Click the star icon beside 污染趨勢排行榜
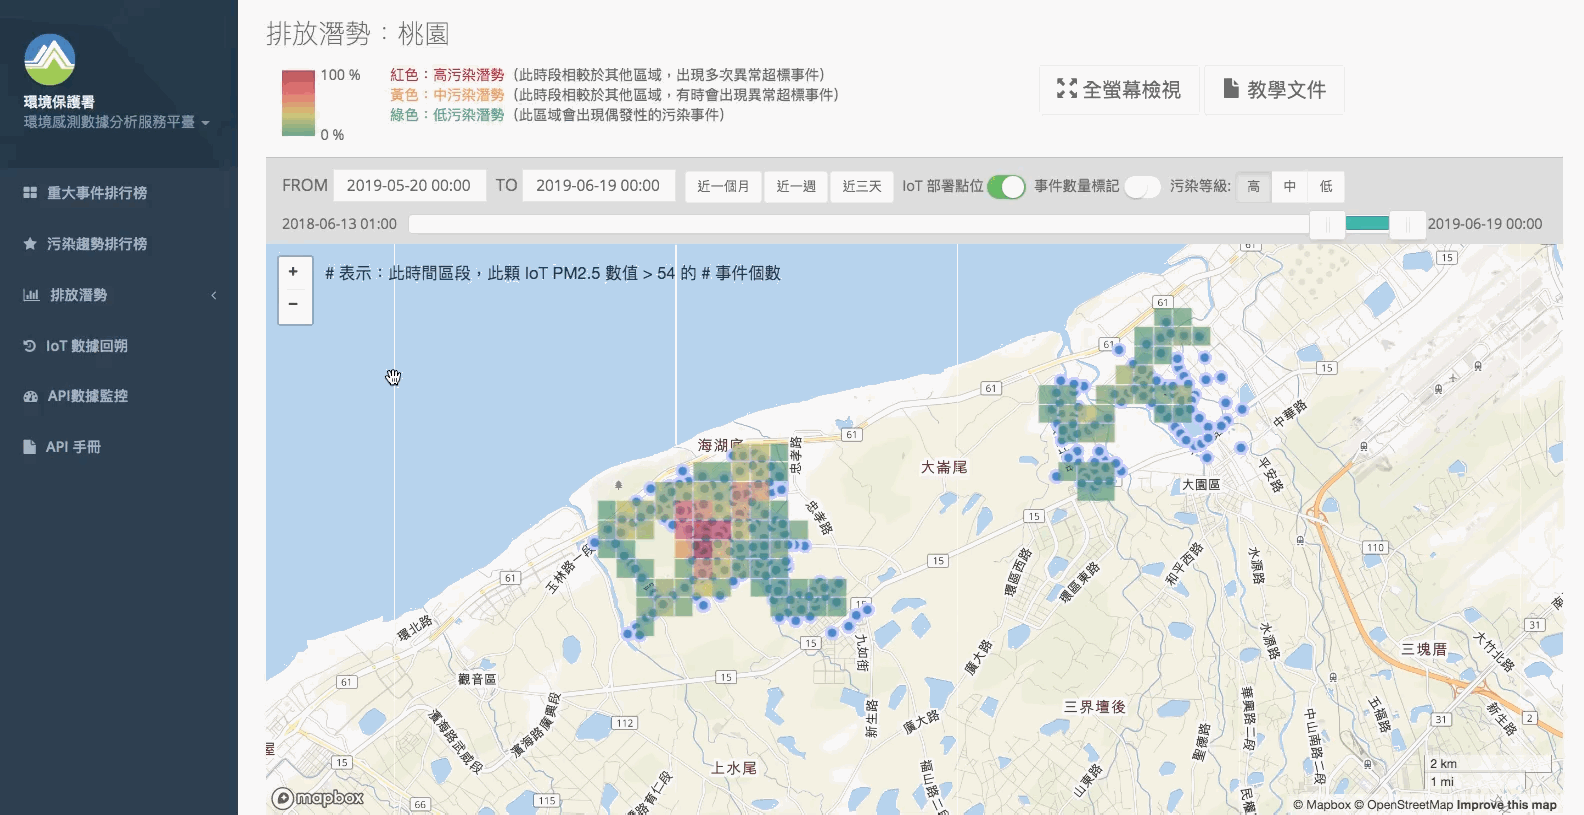The width and height of the screenshot is (1584, 815). pos(30,244)
